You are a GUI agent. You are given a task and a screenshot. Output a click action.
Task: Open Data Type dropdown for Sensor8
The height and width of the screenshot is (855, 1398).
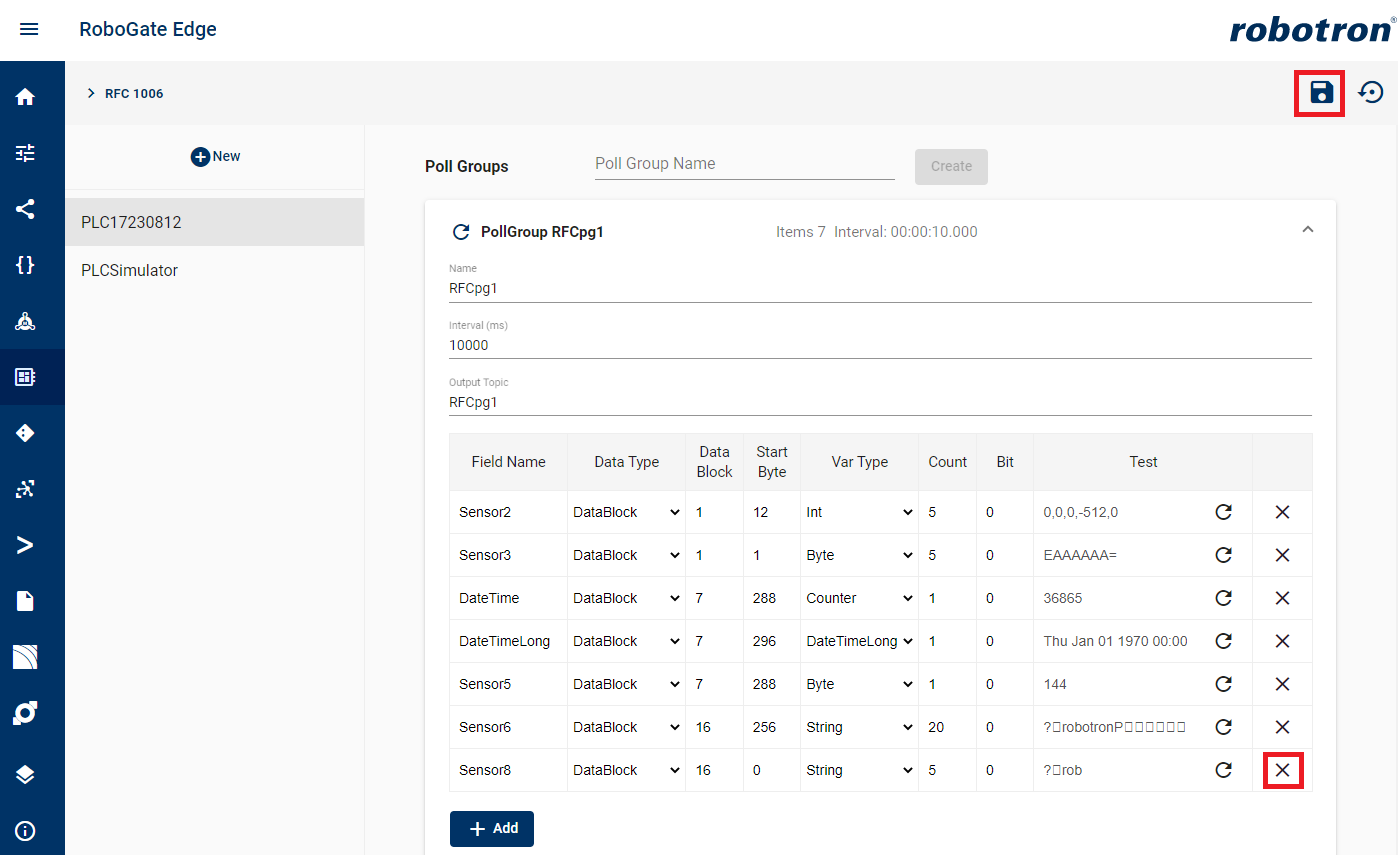pos(626,770)
